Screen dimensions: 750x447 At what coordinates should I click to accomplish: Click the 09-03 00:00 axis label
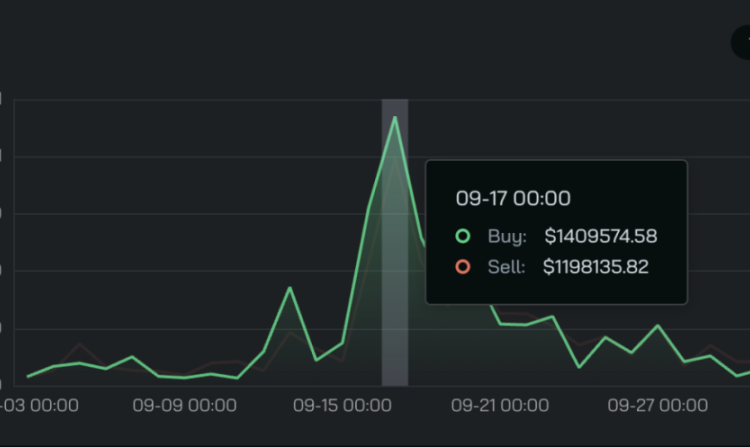click(38, 406)
